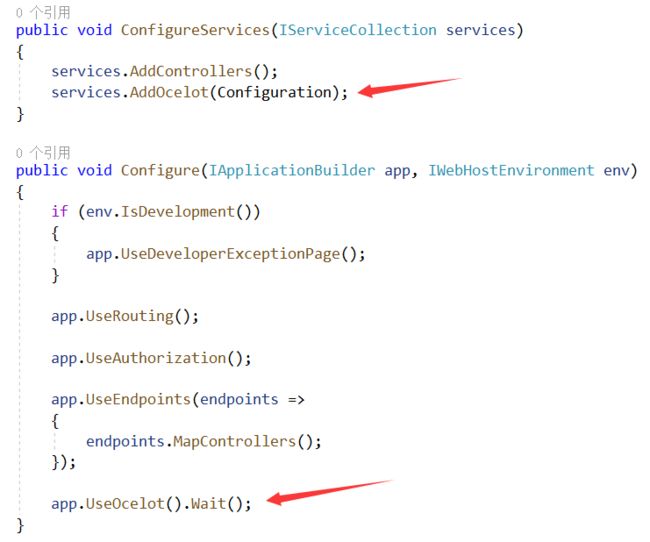Screen dimensions: 650x542
Task: Click the UseDeveloperExceptionPage call
Action: (230, 254)
